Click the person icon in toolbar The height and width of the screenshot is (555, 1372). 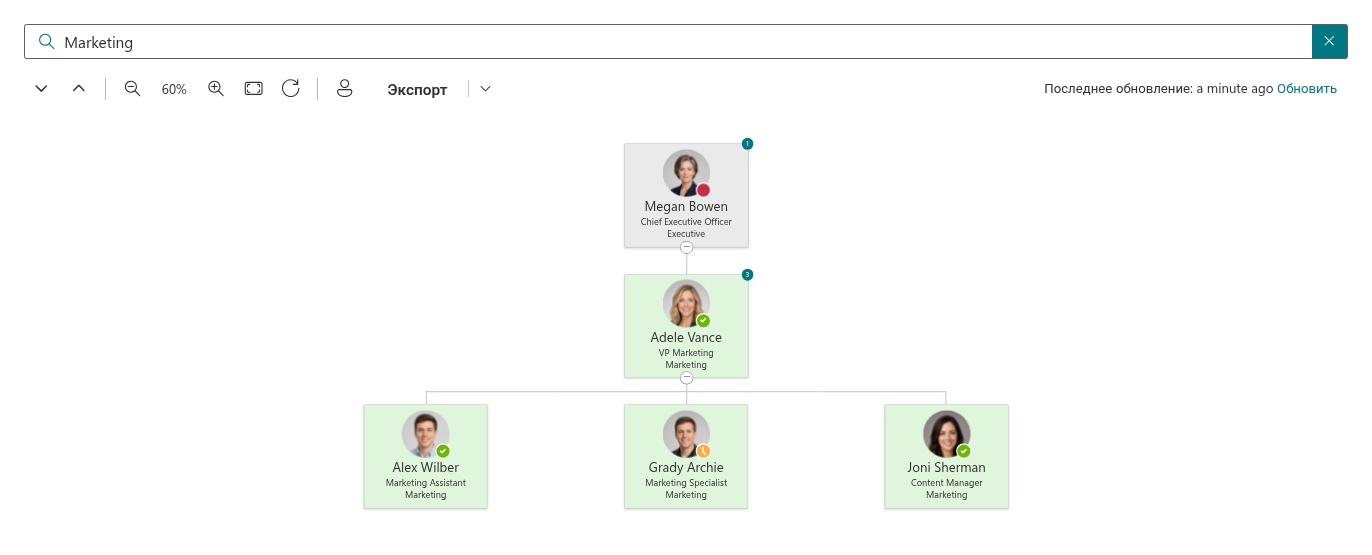pyautogui.click(x=345, y=89)
